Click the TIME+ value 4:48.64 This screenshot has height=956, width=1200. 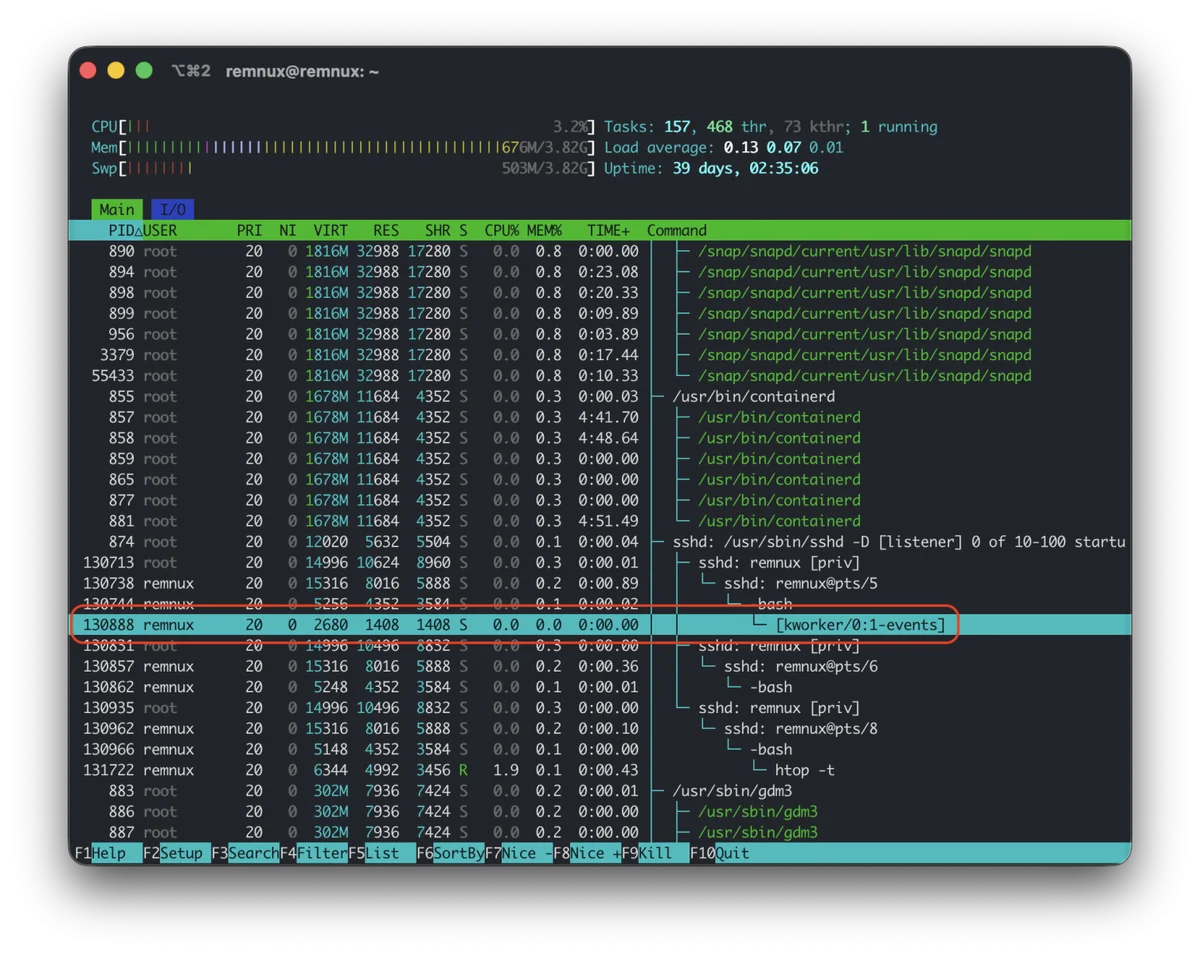[608, 438]
